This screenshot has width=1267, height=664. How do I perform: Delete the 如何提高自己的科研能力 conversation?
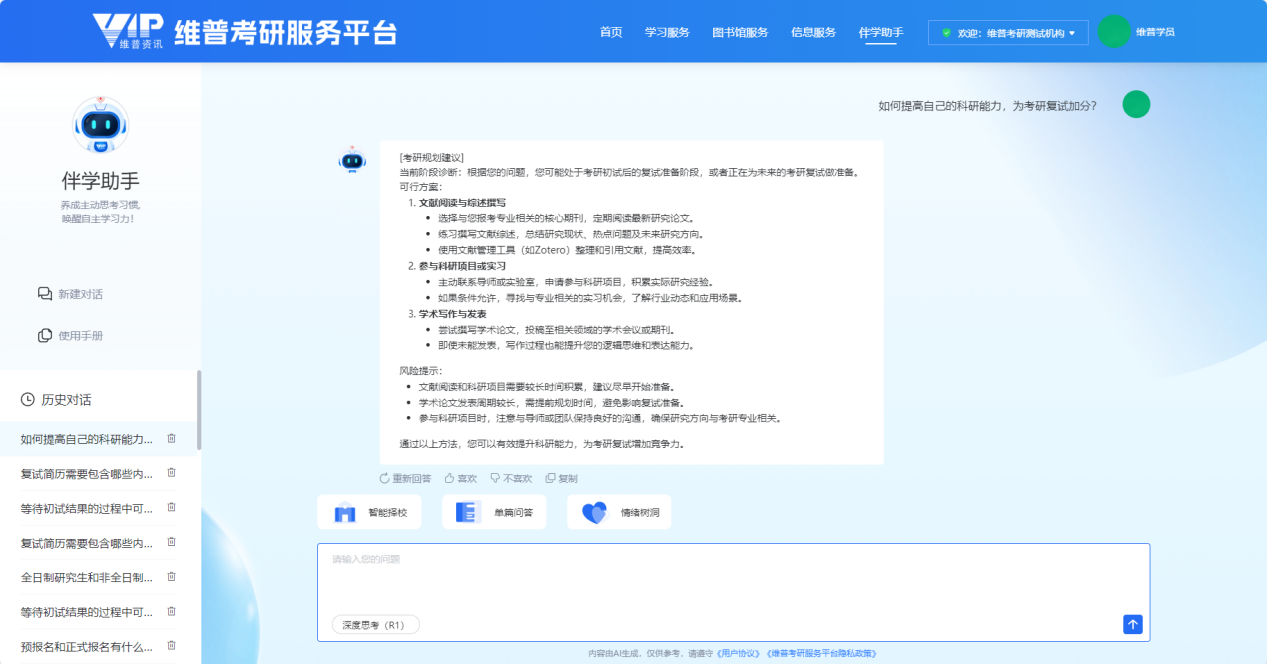[x=172, y=439]
